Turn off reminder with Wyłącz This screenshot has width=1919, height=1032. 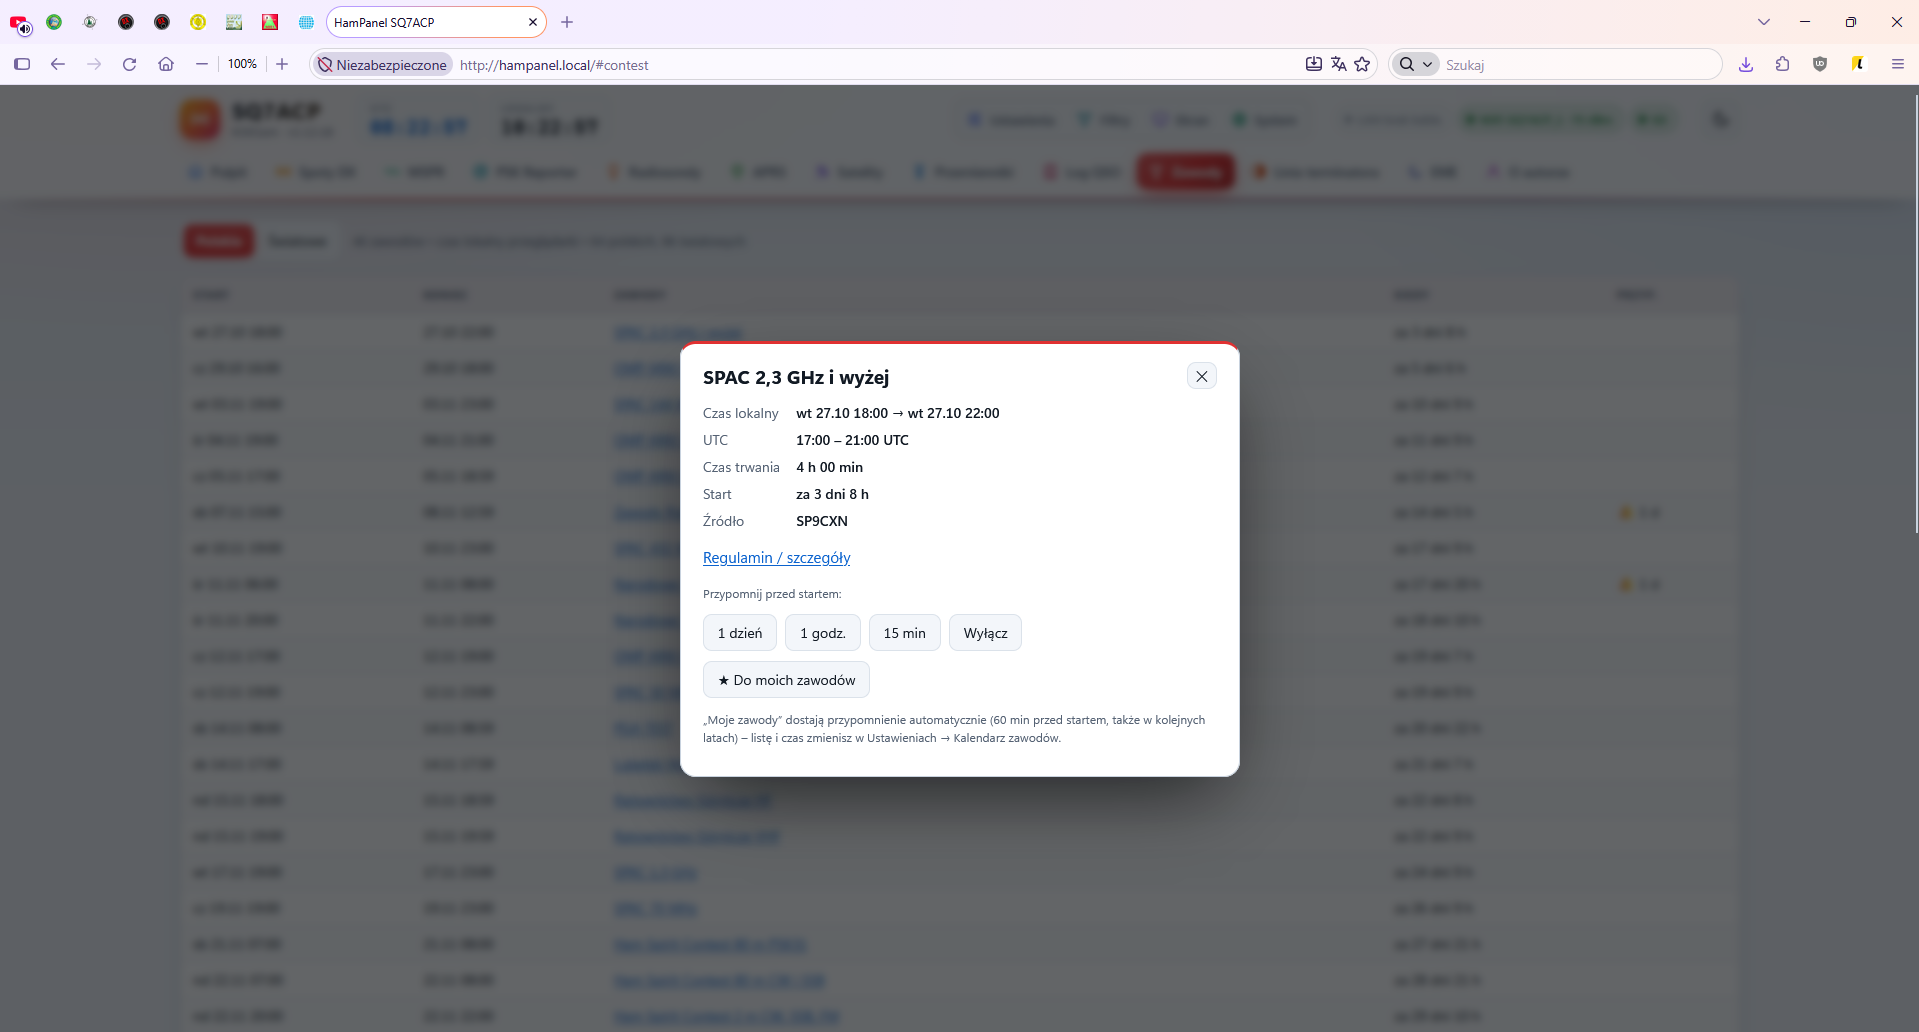click(x=985, y=633)
